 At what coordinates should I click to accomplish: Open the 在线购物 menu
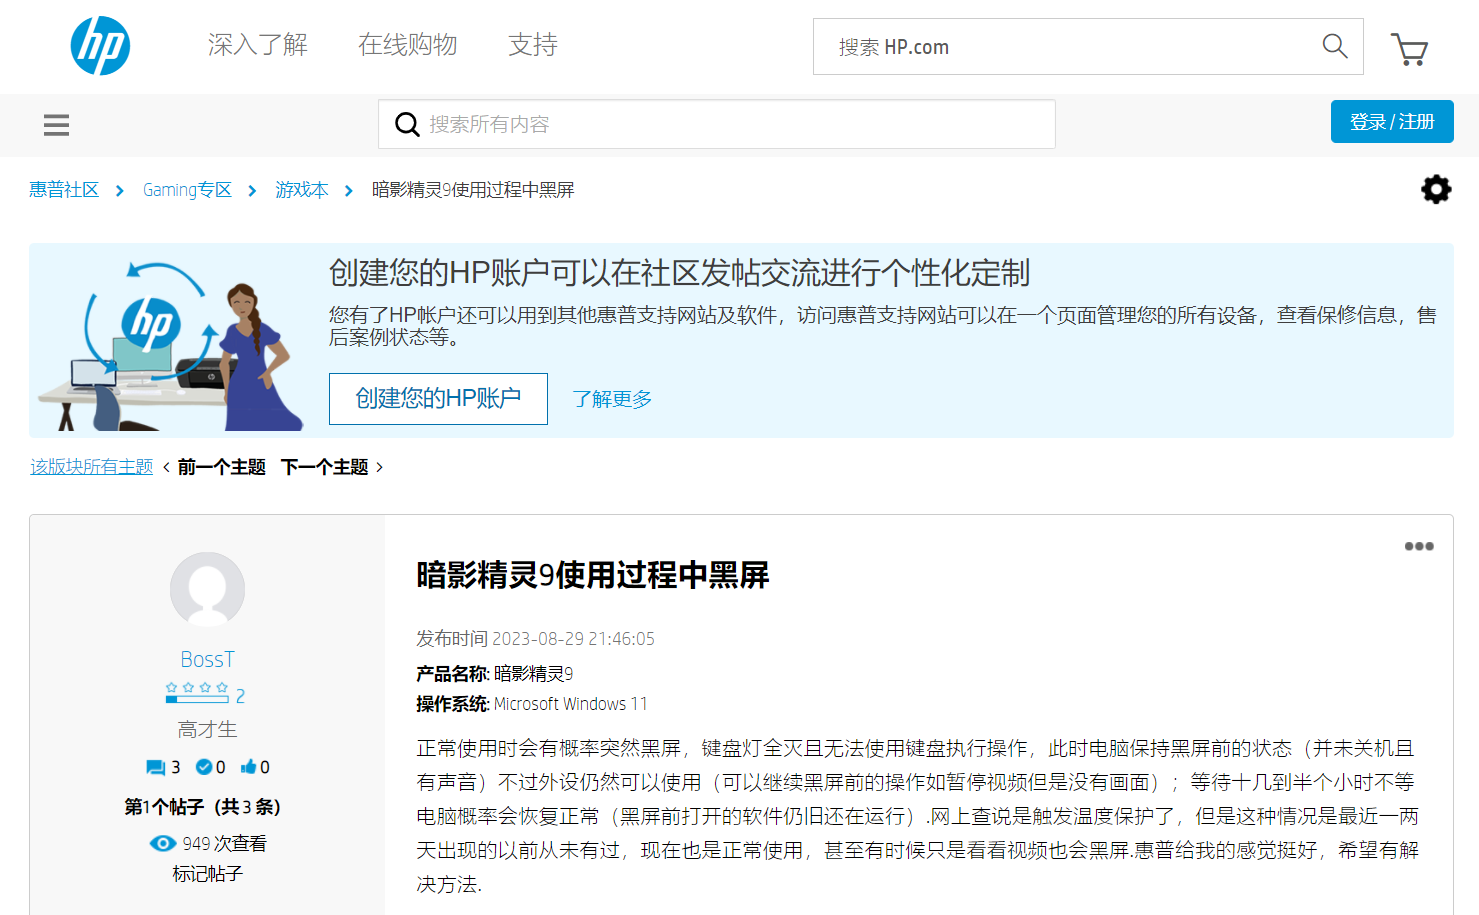point(408,45)
